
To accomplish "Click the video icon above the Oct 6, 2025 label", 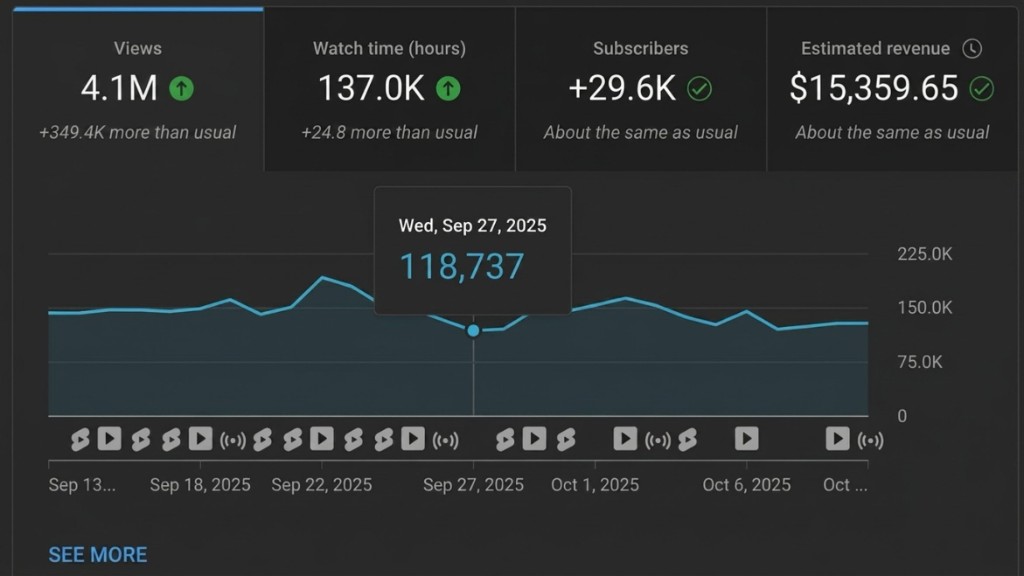I will point(746,439).
